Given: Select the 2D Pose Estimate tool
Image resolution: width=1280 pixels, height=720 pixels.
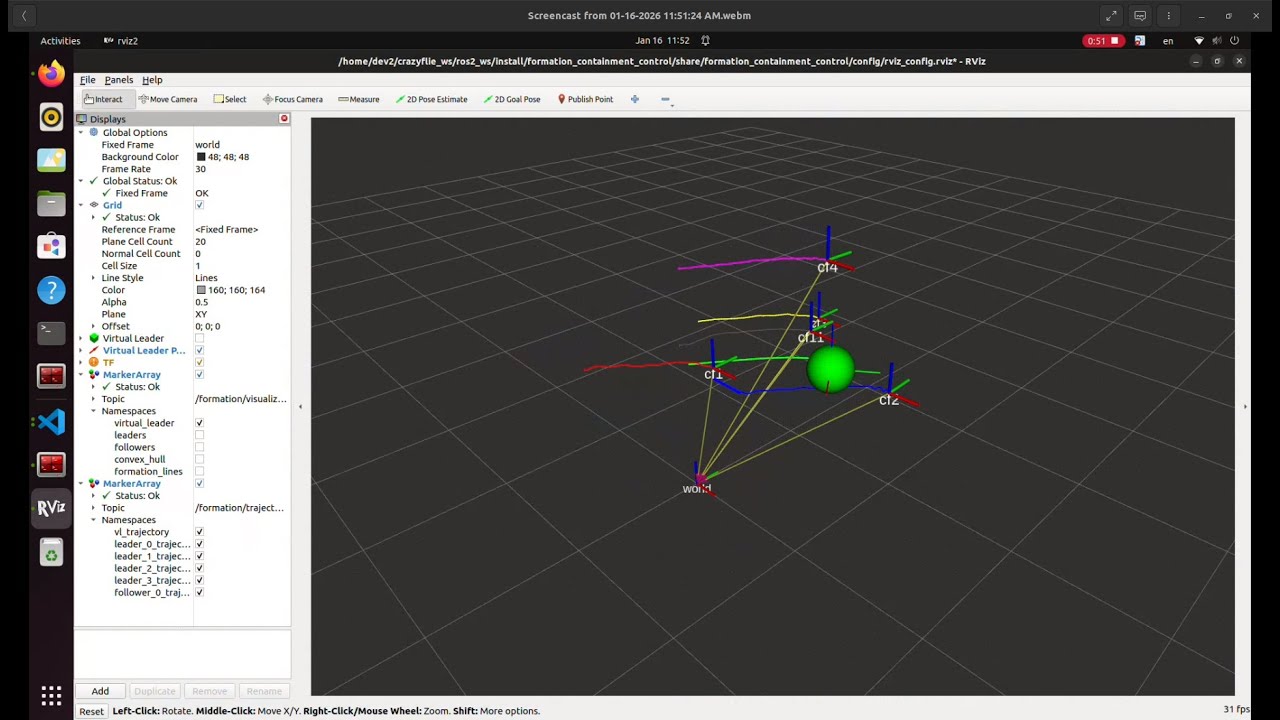Looking at the screenshot, I should tap(431, 99).
